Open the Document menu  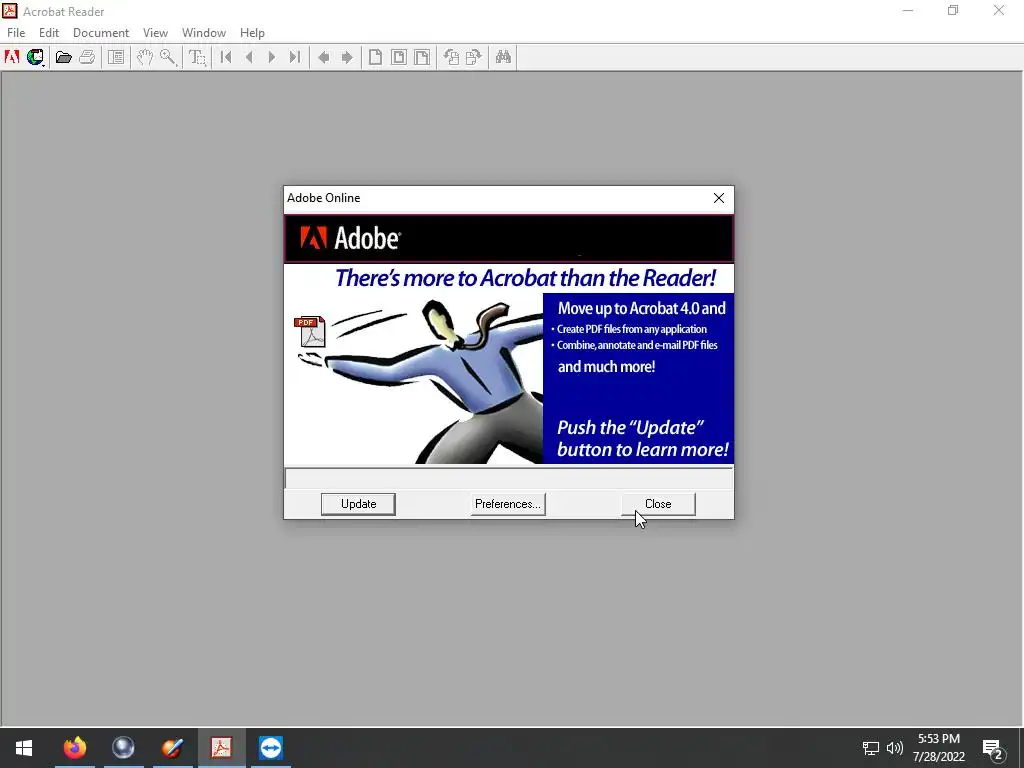point(101,33)
